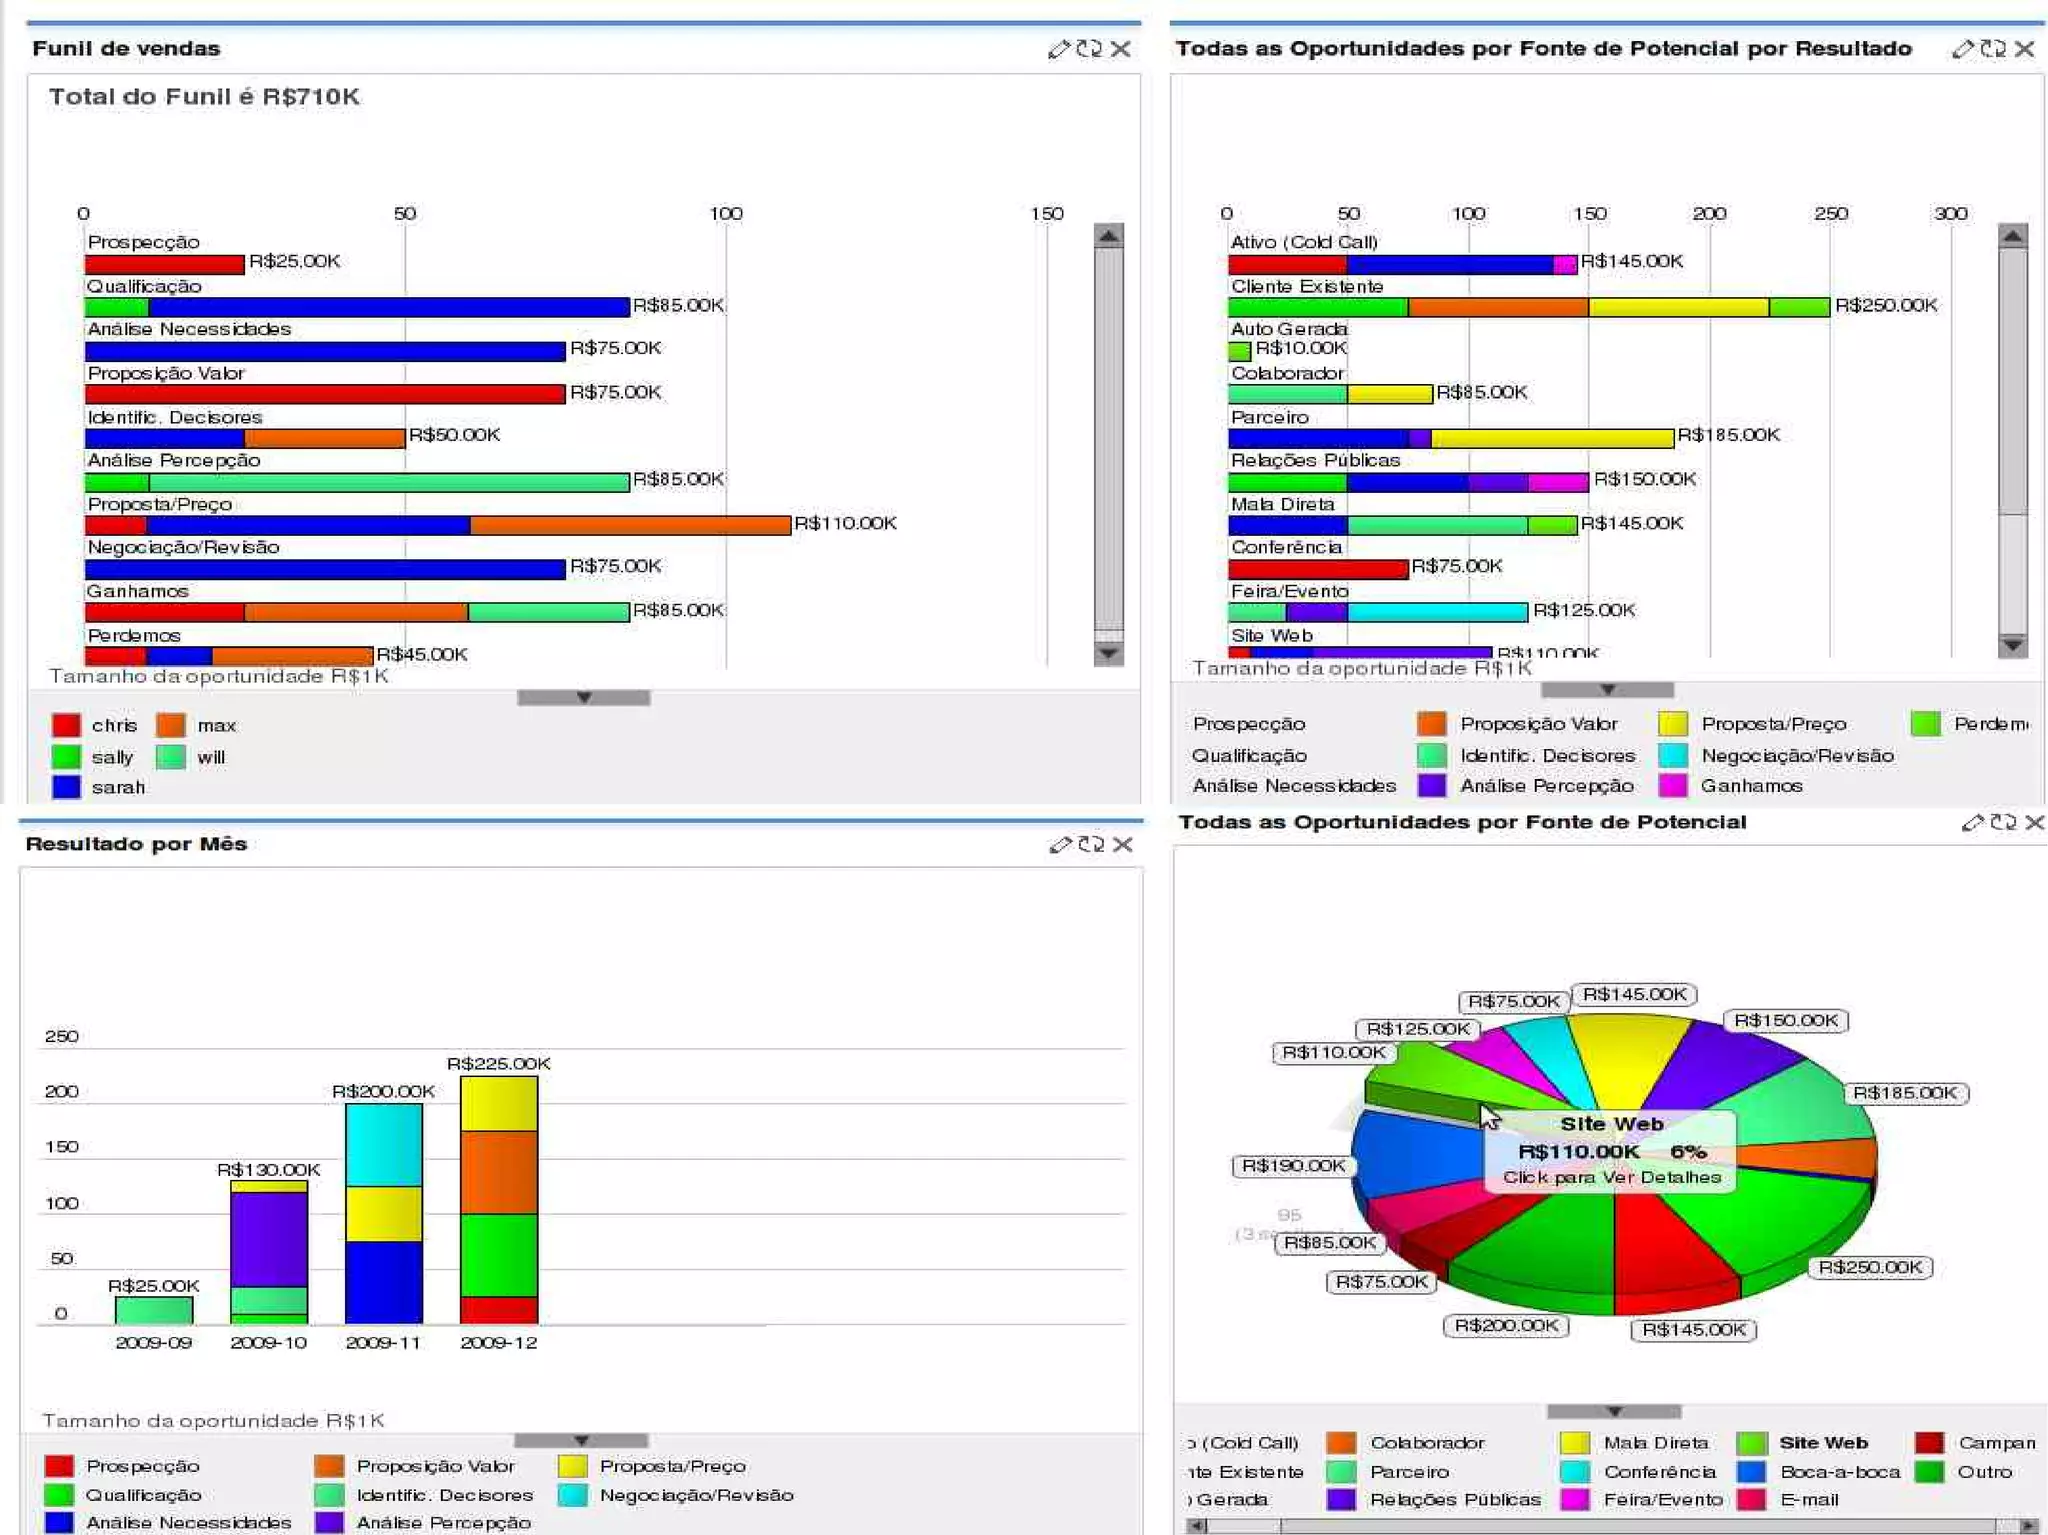Viewport: 2048px width, 1535px height.
Task: Click edit pencil icon on Funil de vendas
Action: 1058,49
